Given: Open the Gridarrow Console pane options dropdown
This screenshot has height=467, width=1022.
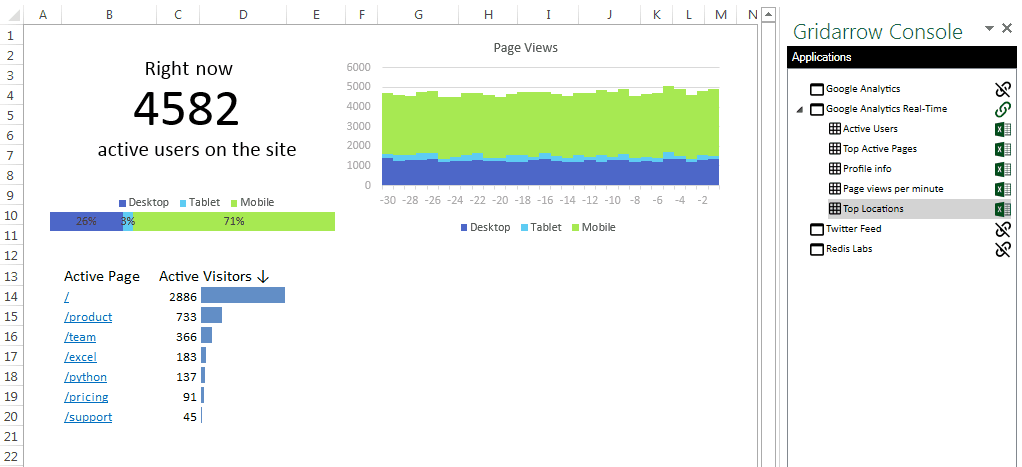Looking at the screenshot, I should click(989, 27).
